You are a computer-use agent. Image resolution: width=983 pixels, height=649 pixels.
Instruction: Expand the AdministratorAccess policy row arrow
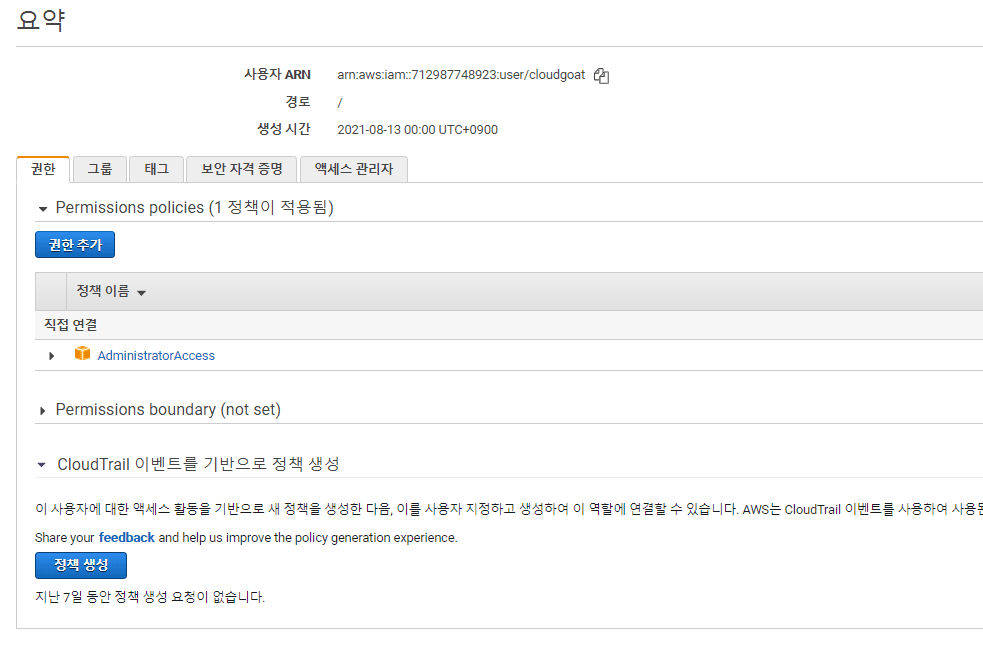(51, 356)
